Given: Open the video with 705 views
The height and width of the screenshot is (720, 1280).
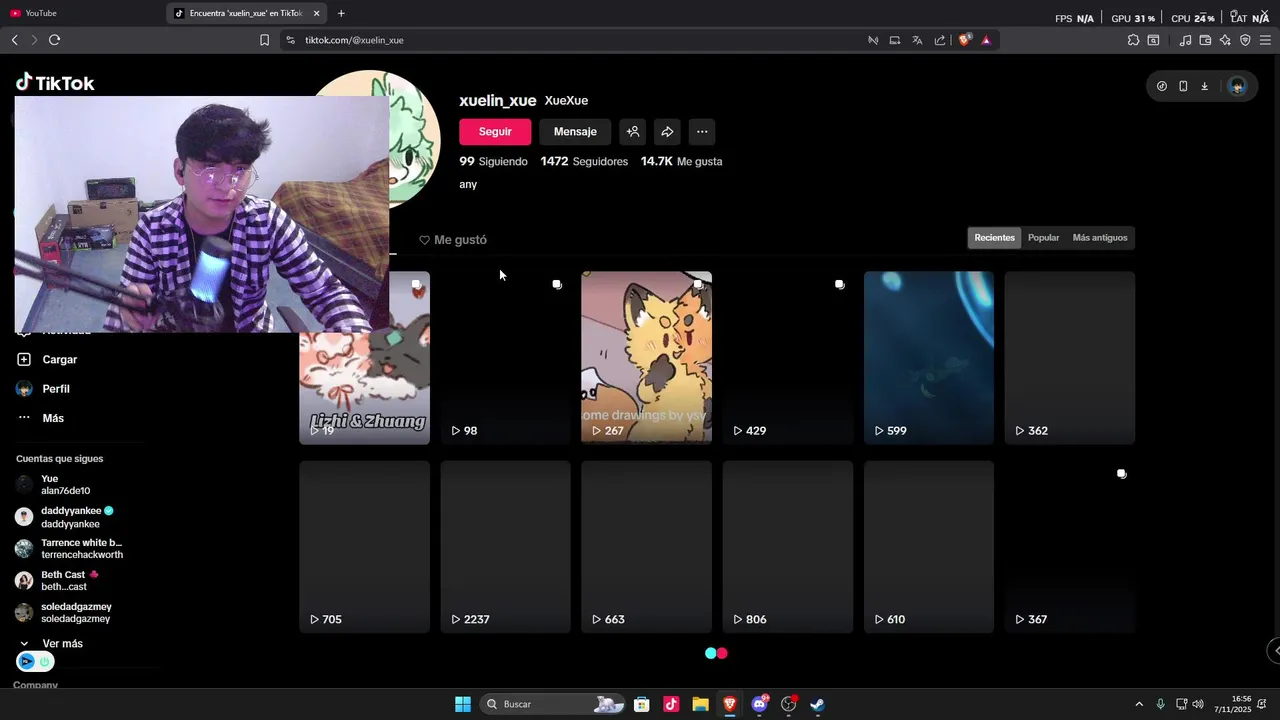Looking at the screenshot, I should [364, 546].
